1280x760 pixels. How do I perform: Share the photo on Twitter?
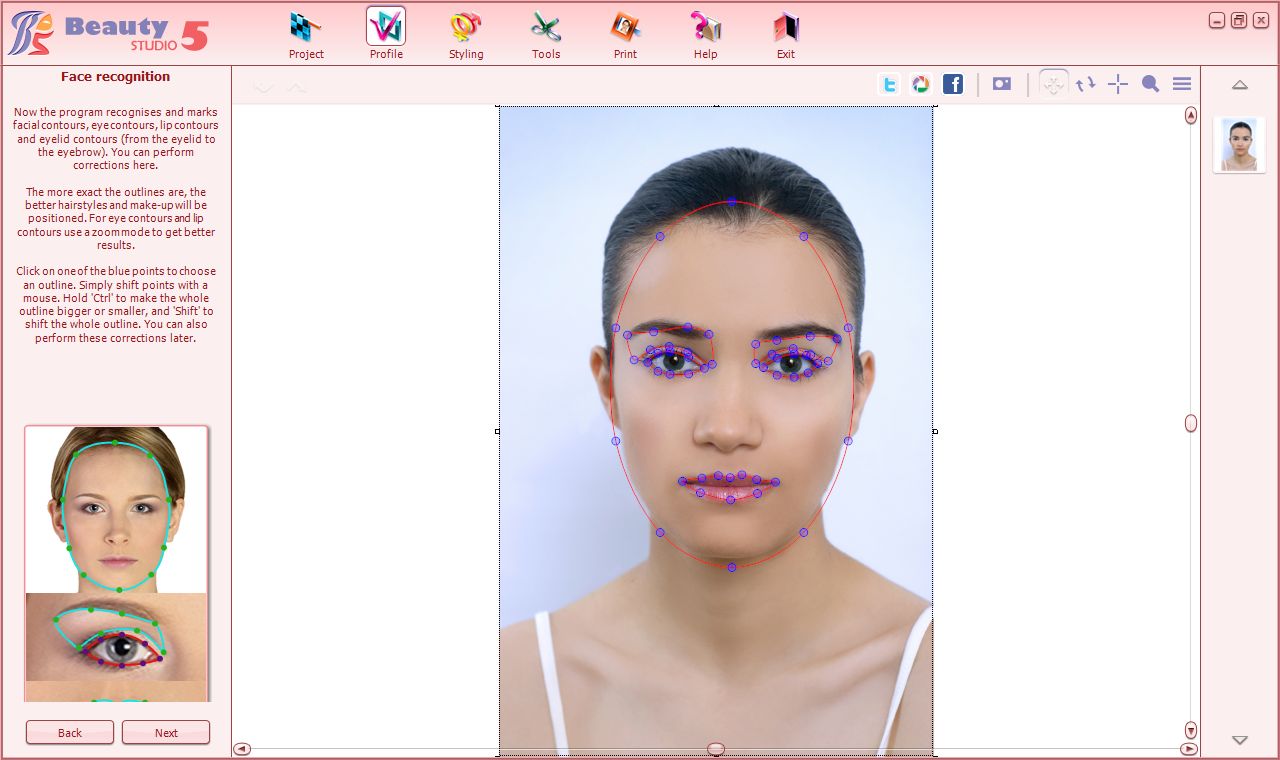point(889,84)
